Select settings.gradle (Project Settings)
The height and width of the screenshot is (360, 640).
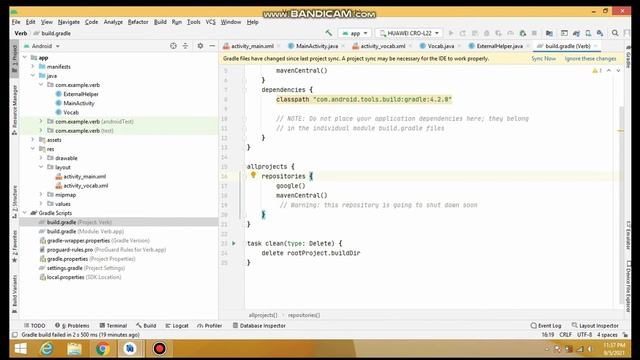point(82,268)
